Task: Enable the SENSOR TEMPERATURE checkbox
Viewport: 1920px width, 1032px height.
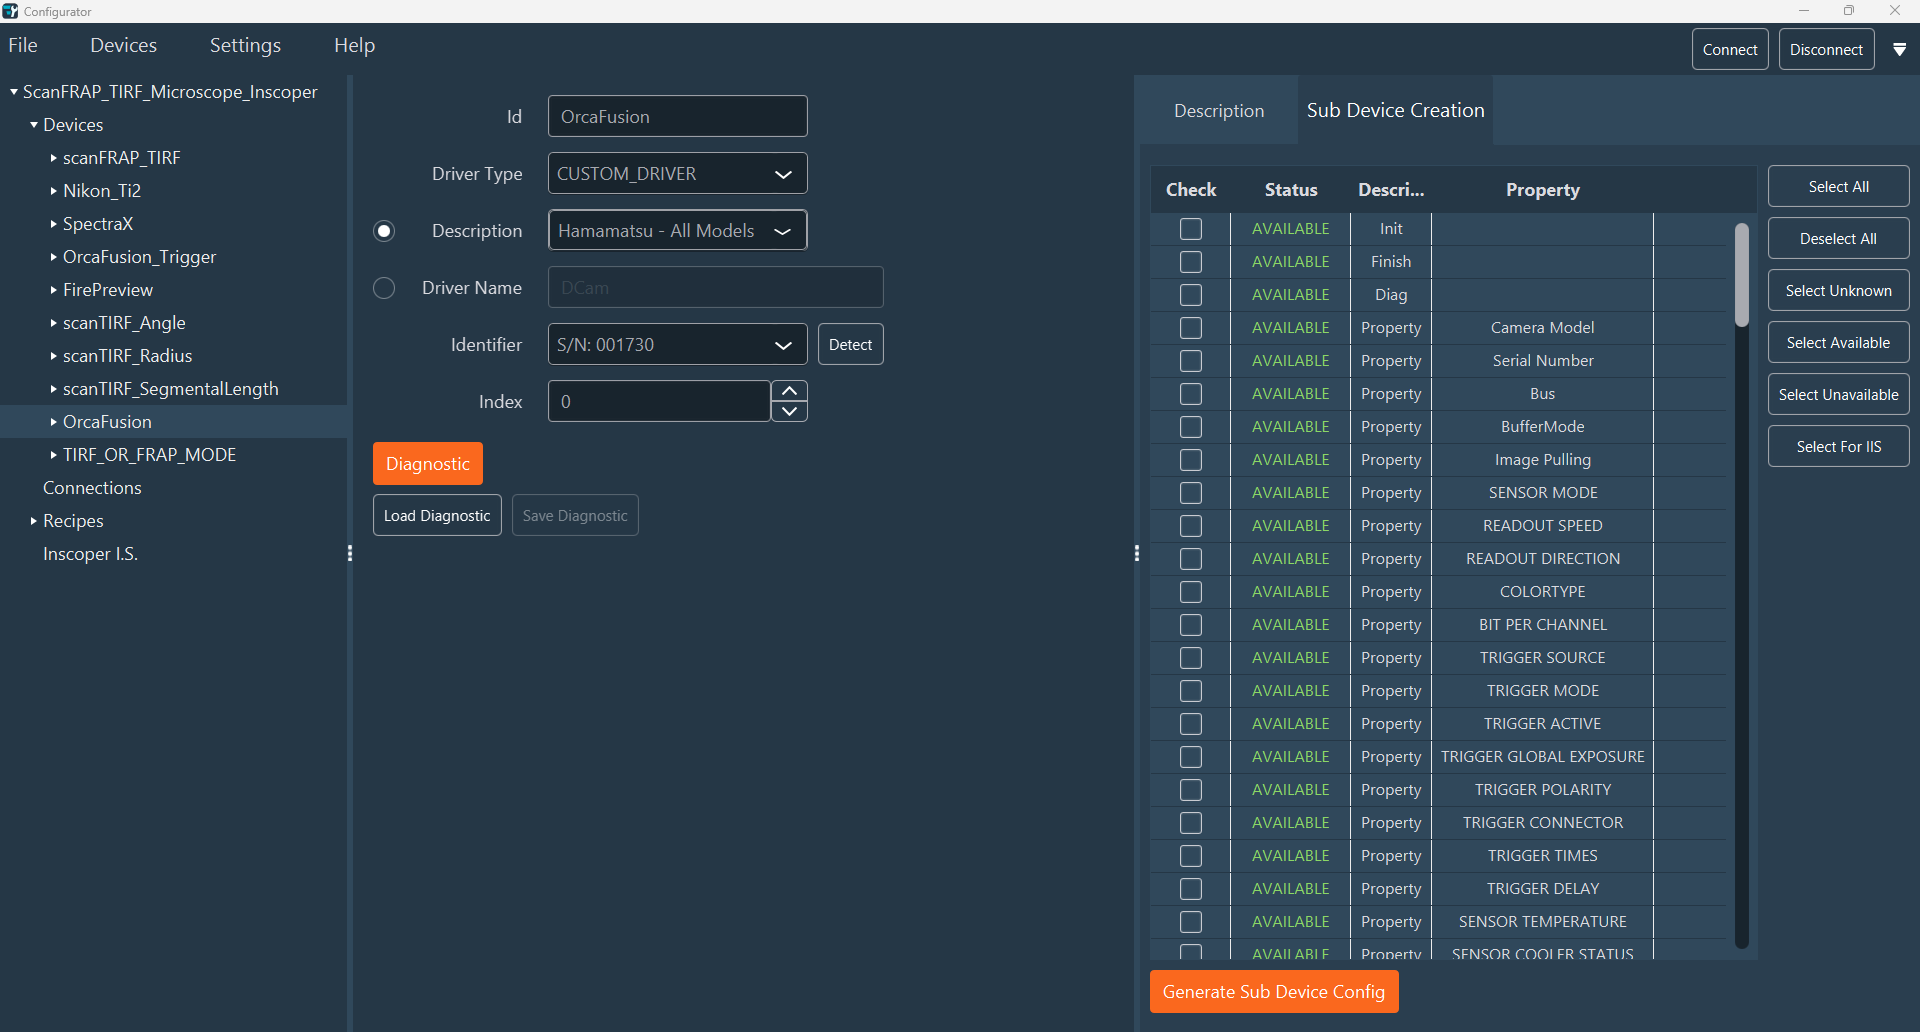Action: click(1190, 922)
